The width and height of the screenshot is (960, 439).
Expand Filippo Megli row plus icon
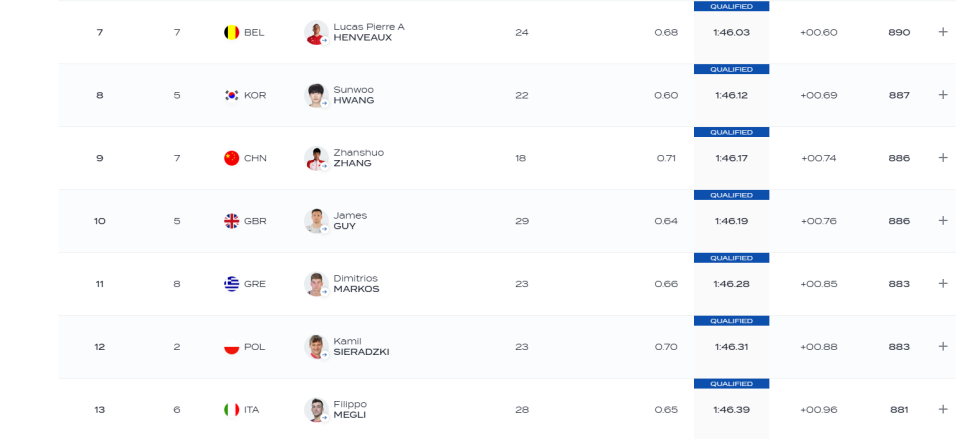point(943,410)
